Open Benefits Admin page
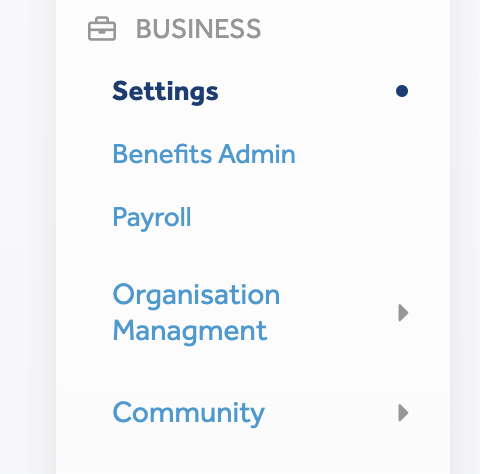480x474 pixels. (x=204, y=154)
